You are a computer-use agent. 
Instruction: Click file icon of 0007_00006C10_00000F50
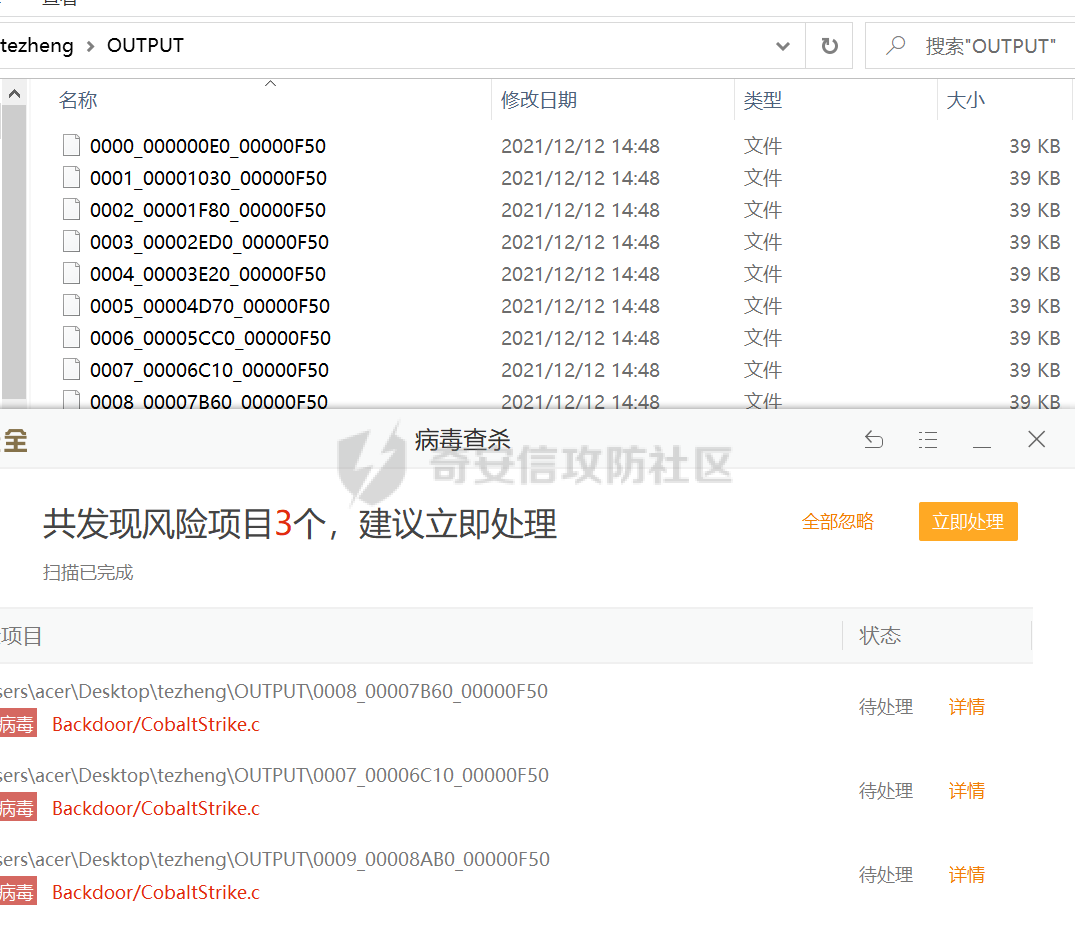(x=71, y=370)
